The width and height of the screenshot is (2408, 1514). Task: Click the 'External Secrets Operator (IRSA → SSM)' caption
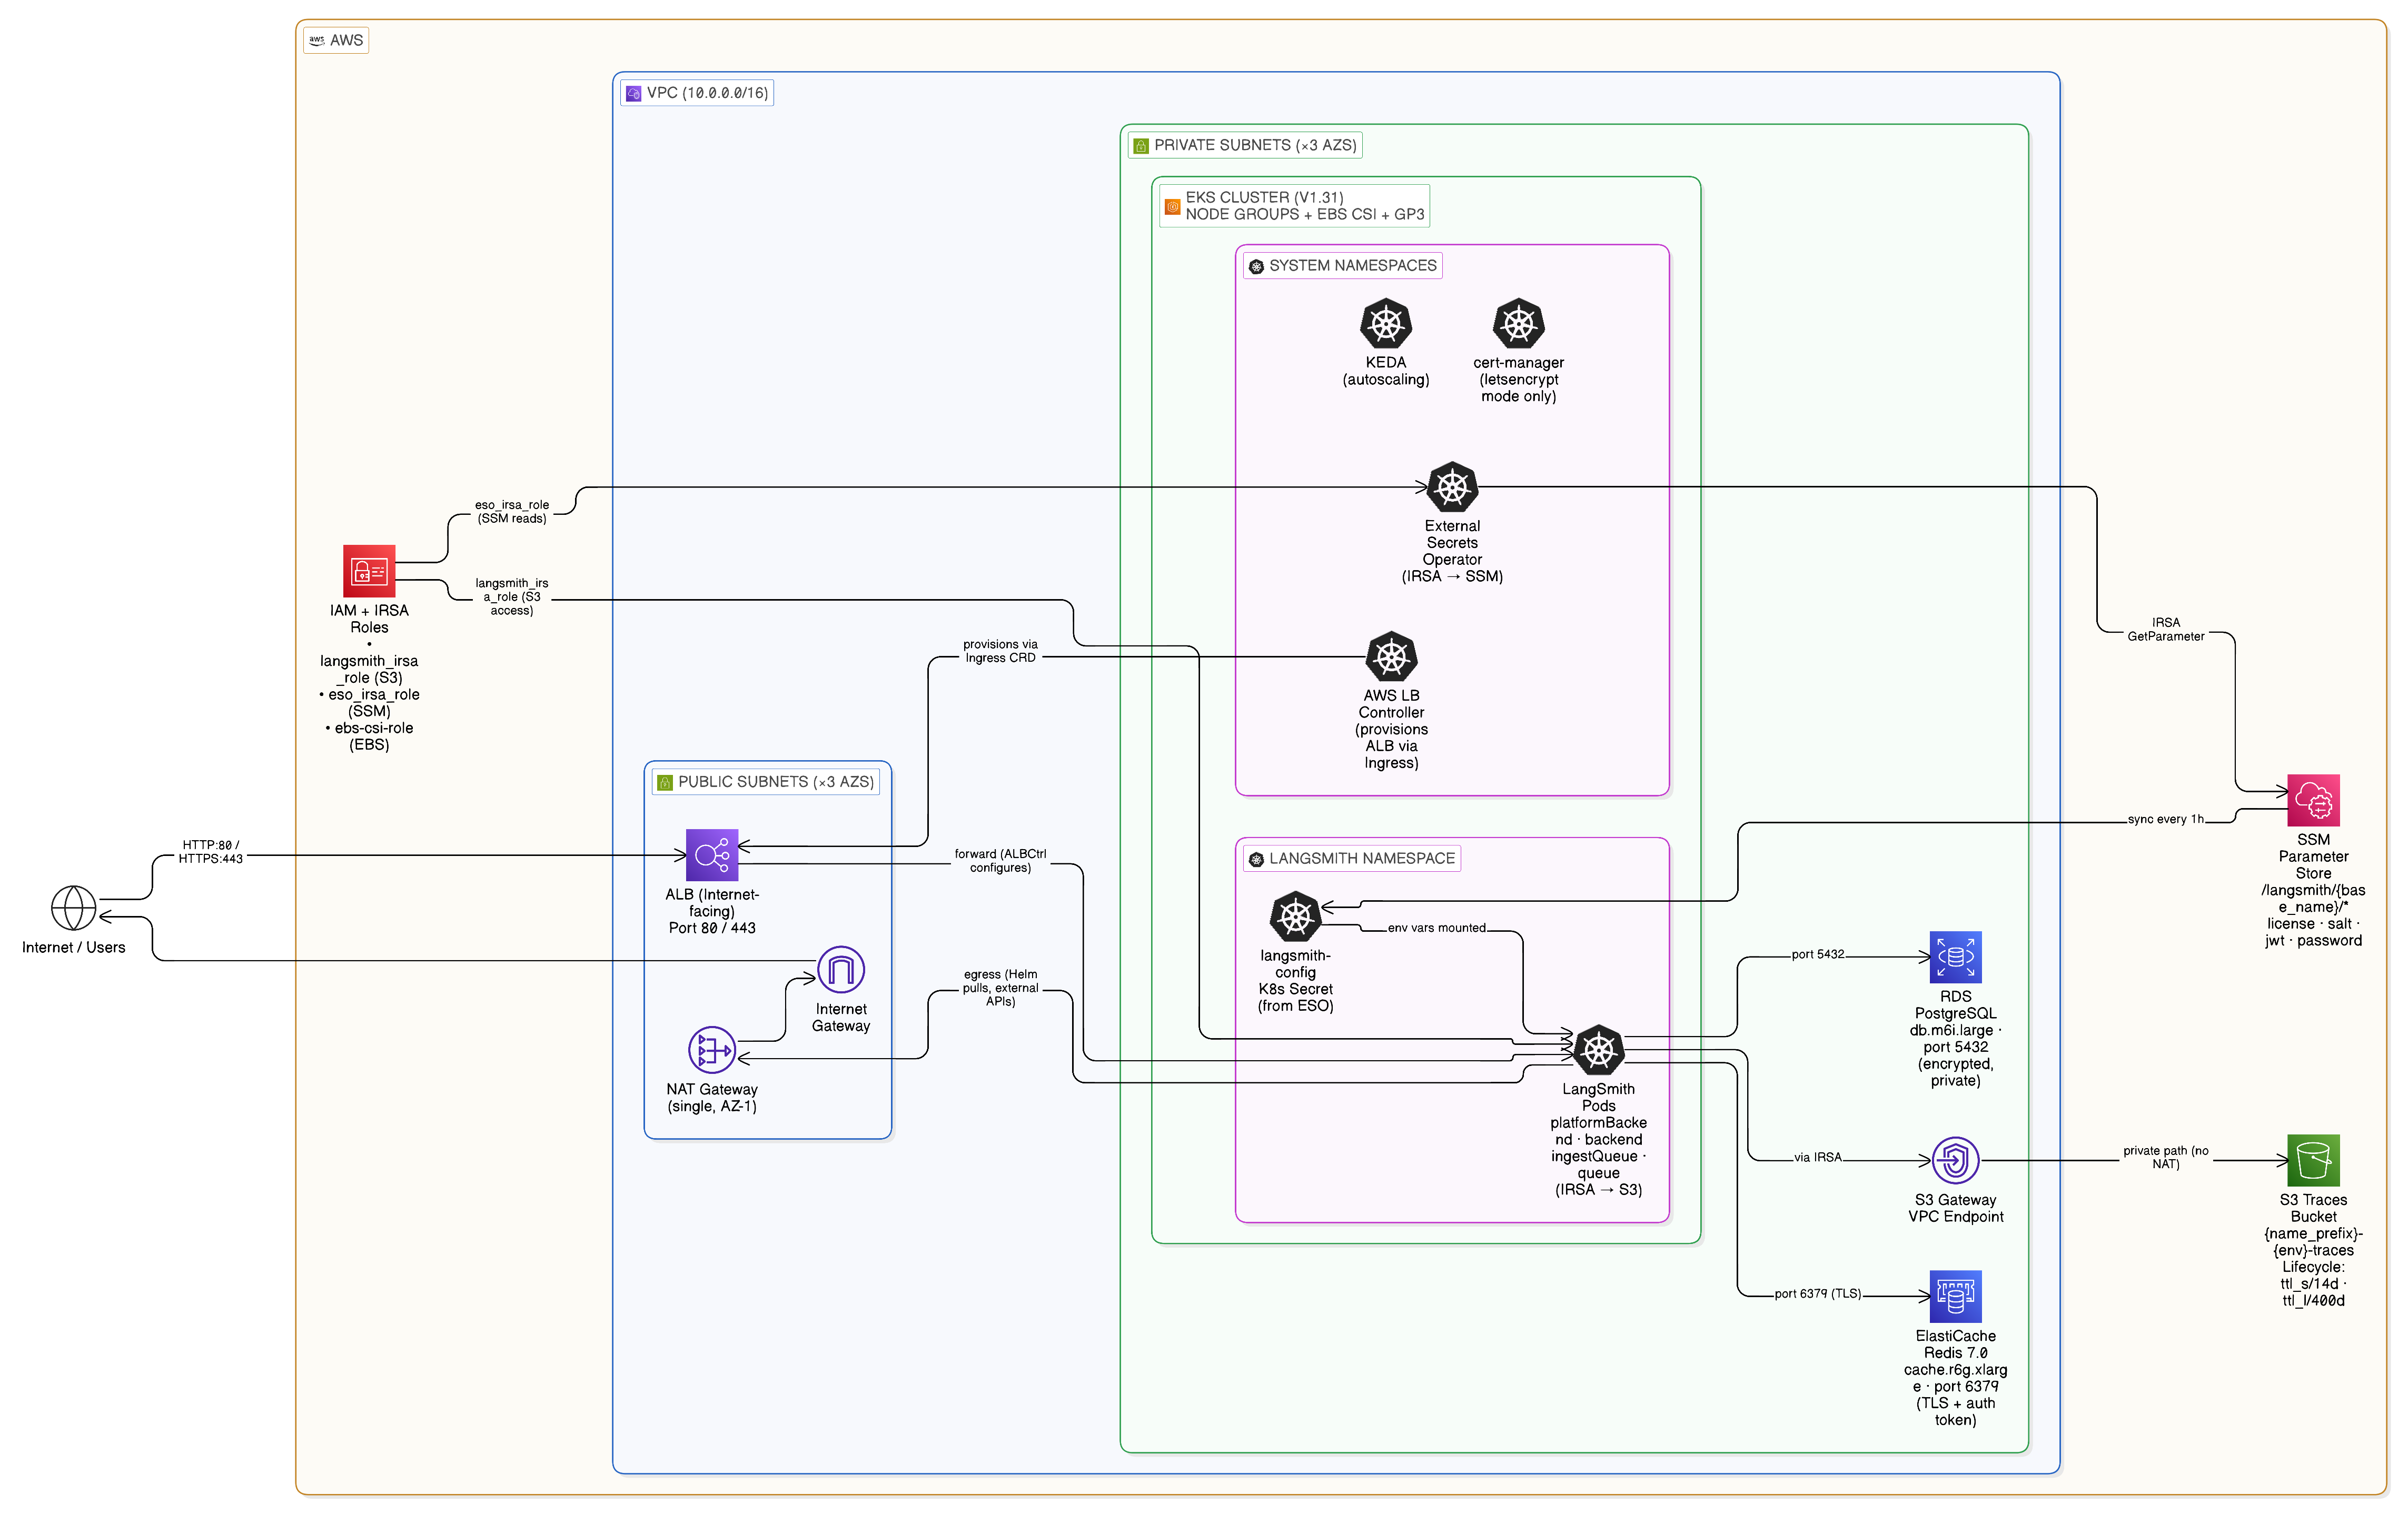pos(1453,551)
